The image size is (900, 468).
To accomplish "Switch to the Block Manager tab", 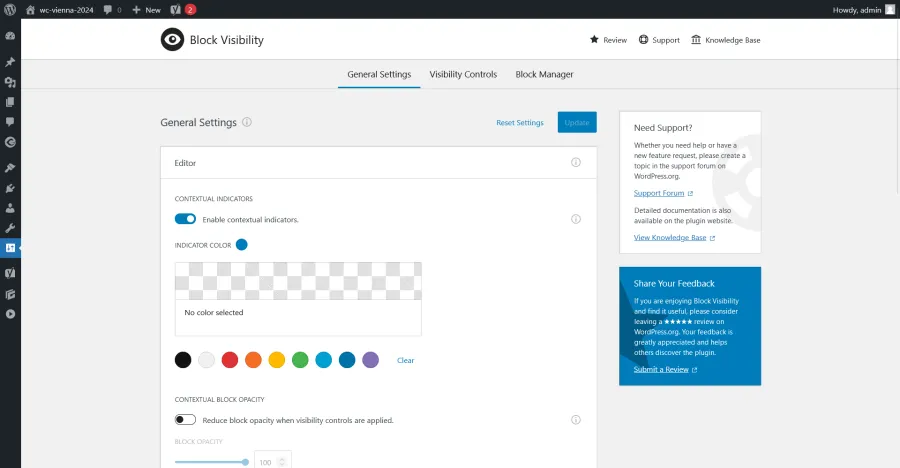I will point(544,74).
